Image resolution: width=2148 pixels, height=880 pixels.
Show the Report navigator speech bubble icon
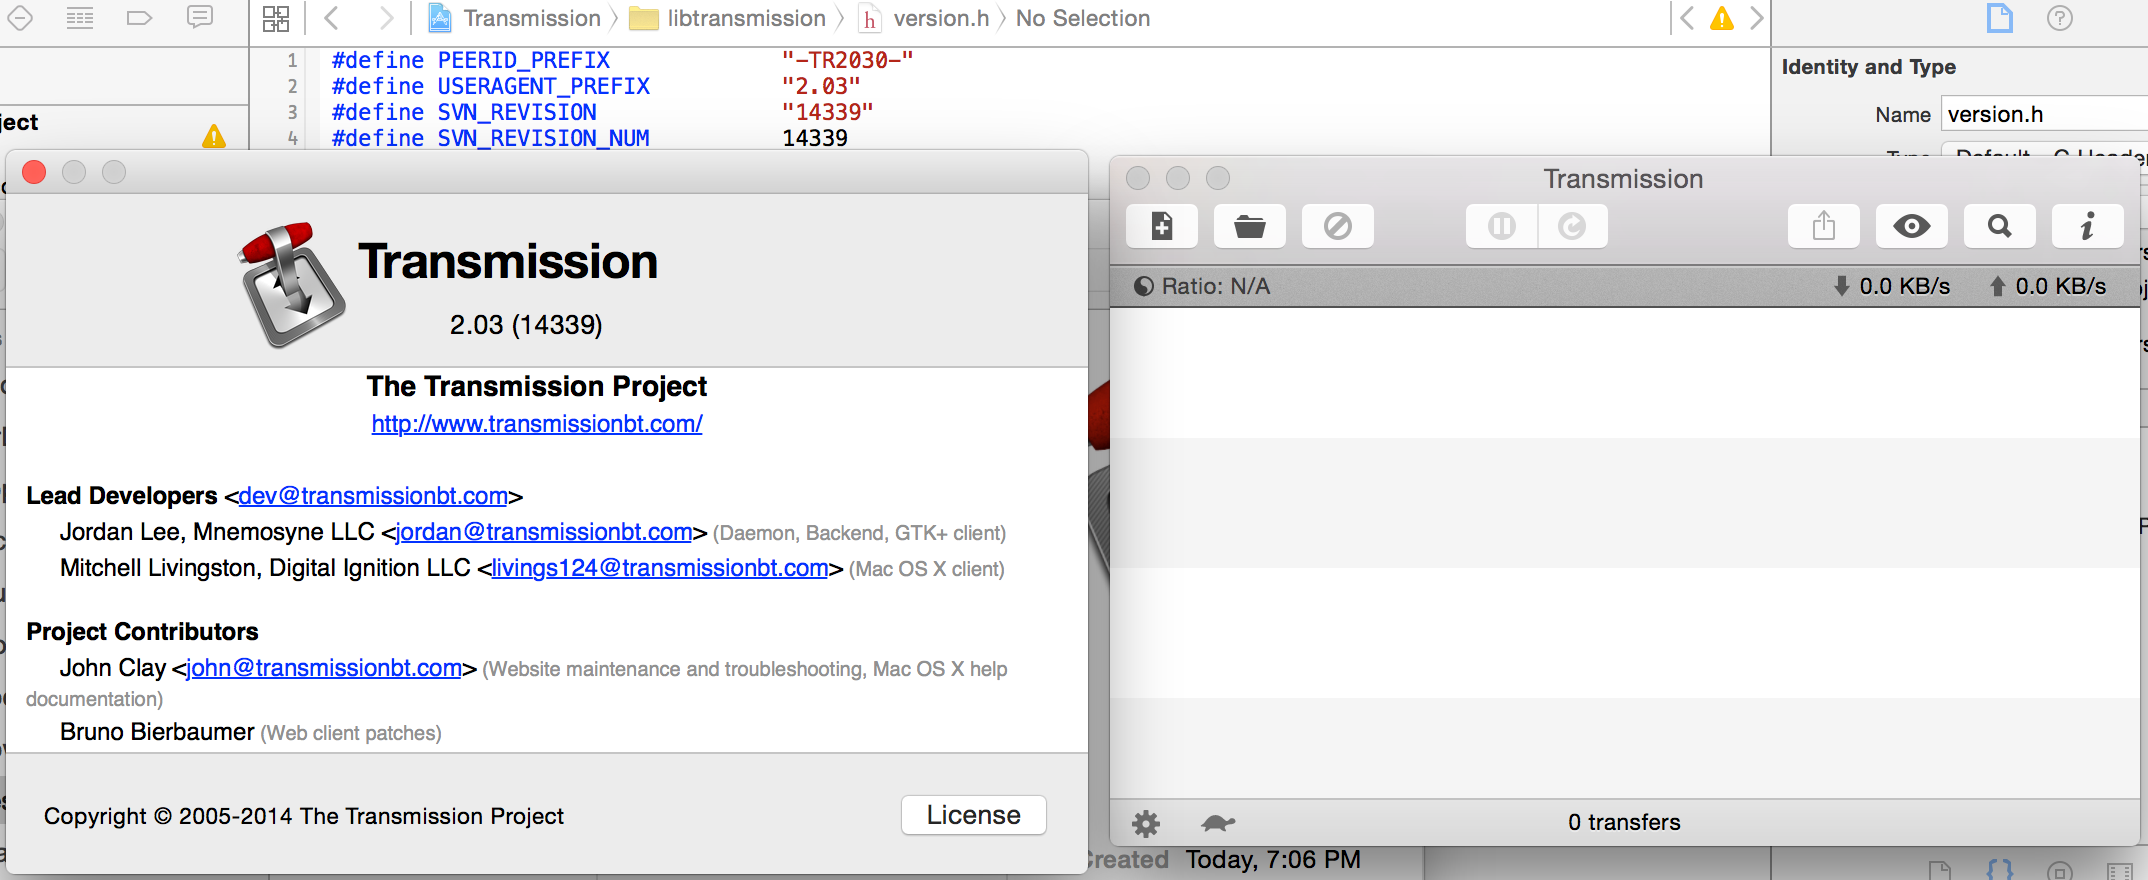(200, 17)
